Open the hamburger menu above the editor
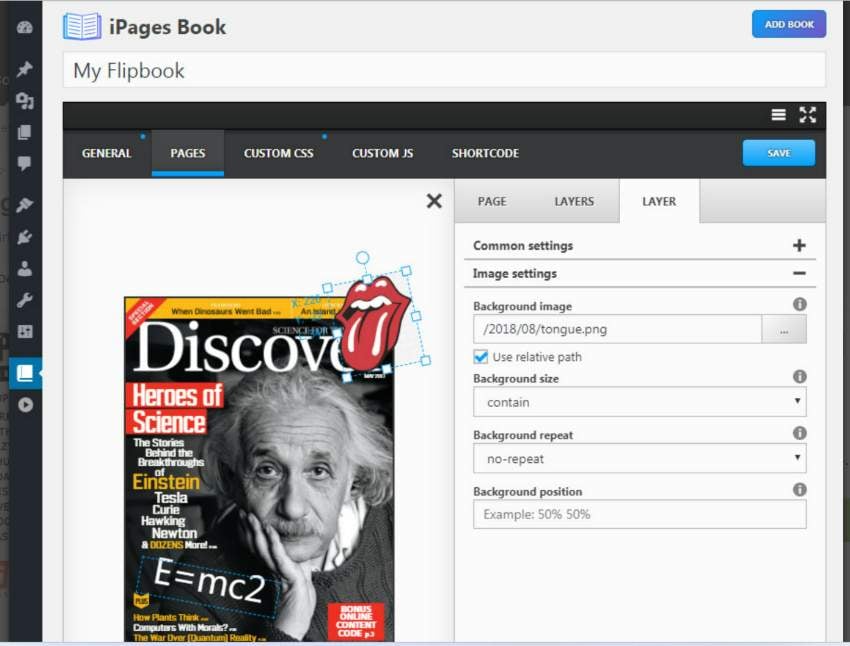The image size is (850, 646). [778, 115]
